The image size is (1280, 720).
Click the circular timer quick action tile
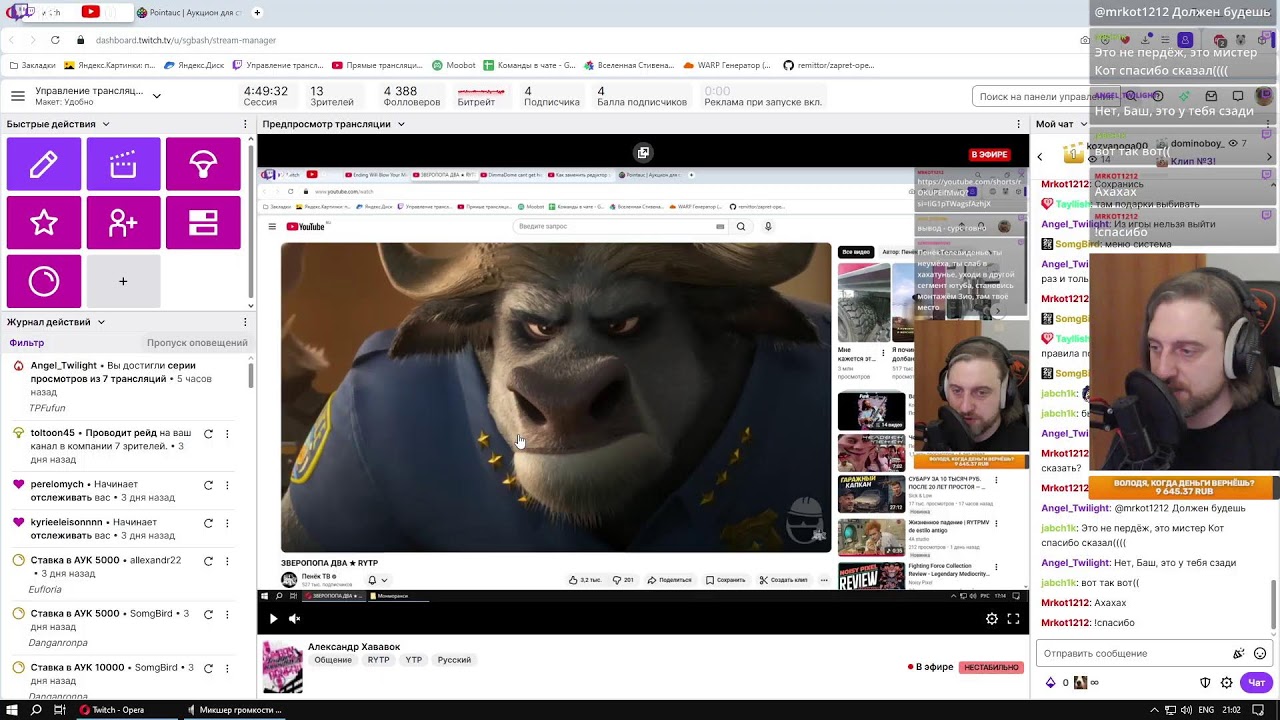[x=44, y=281]
